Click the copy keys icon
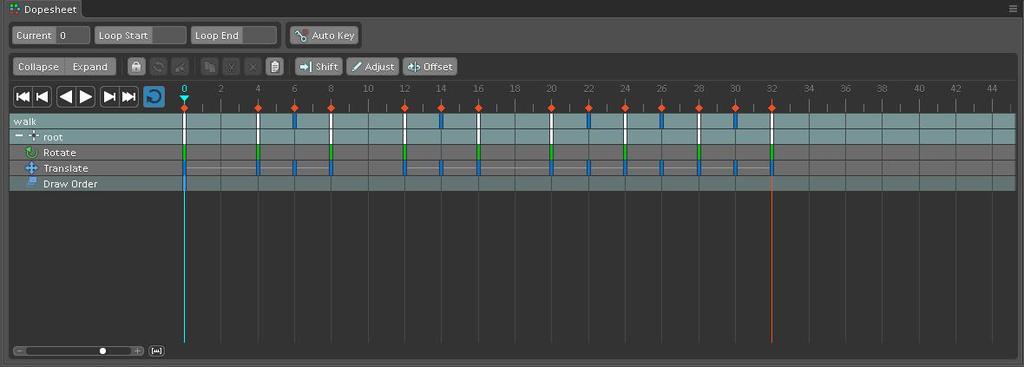This screenshot has width=1024, height=367. (209, 67)
